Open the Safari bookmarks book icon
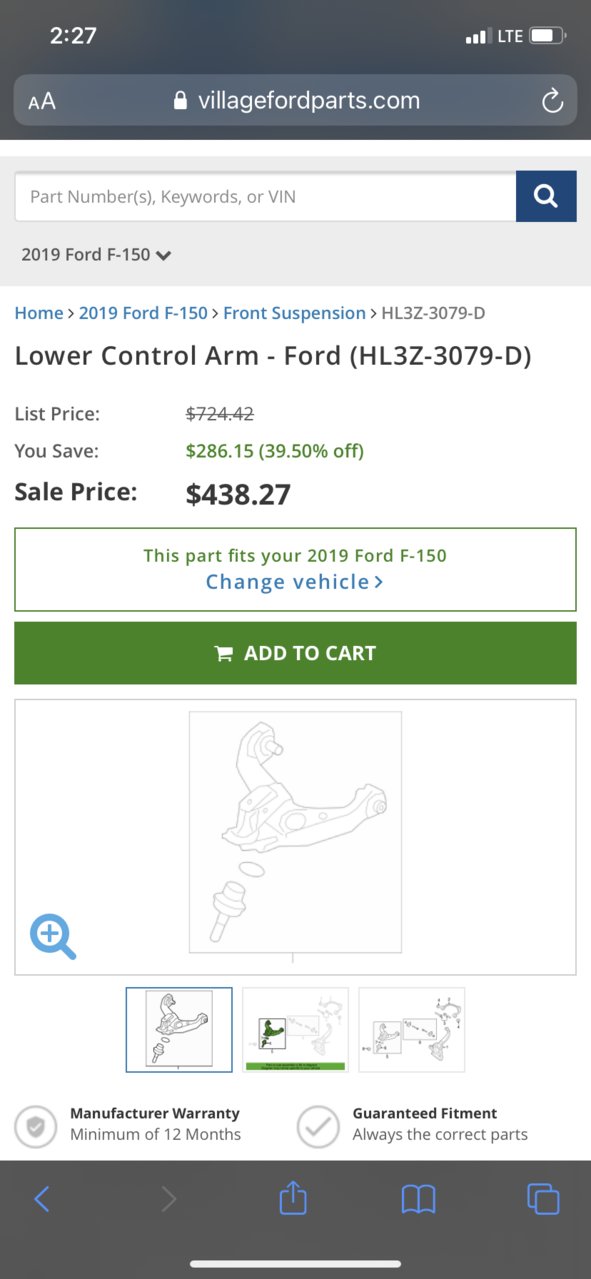 tap(418, 1199)
